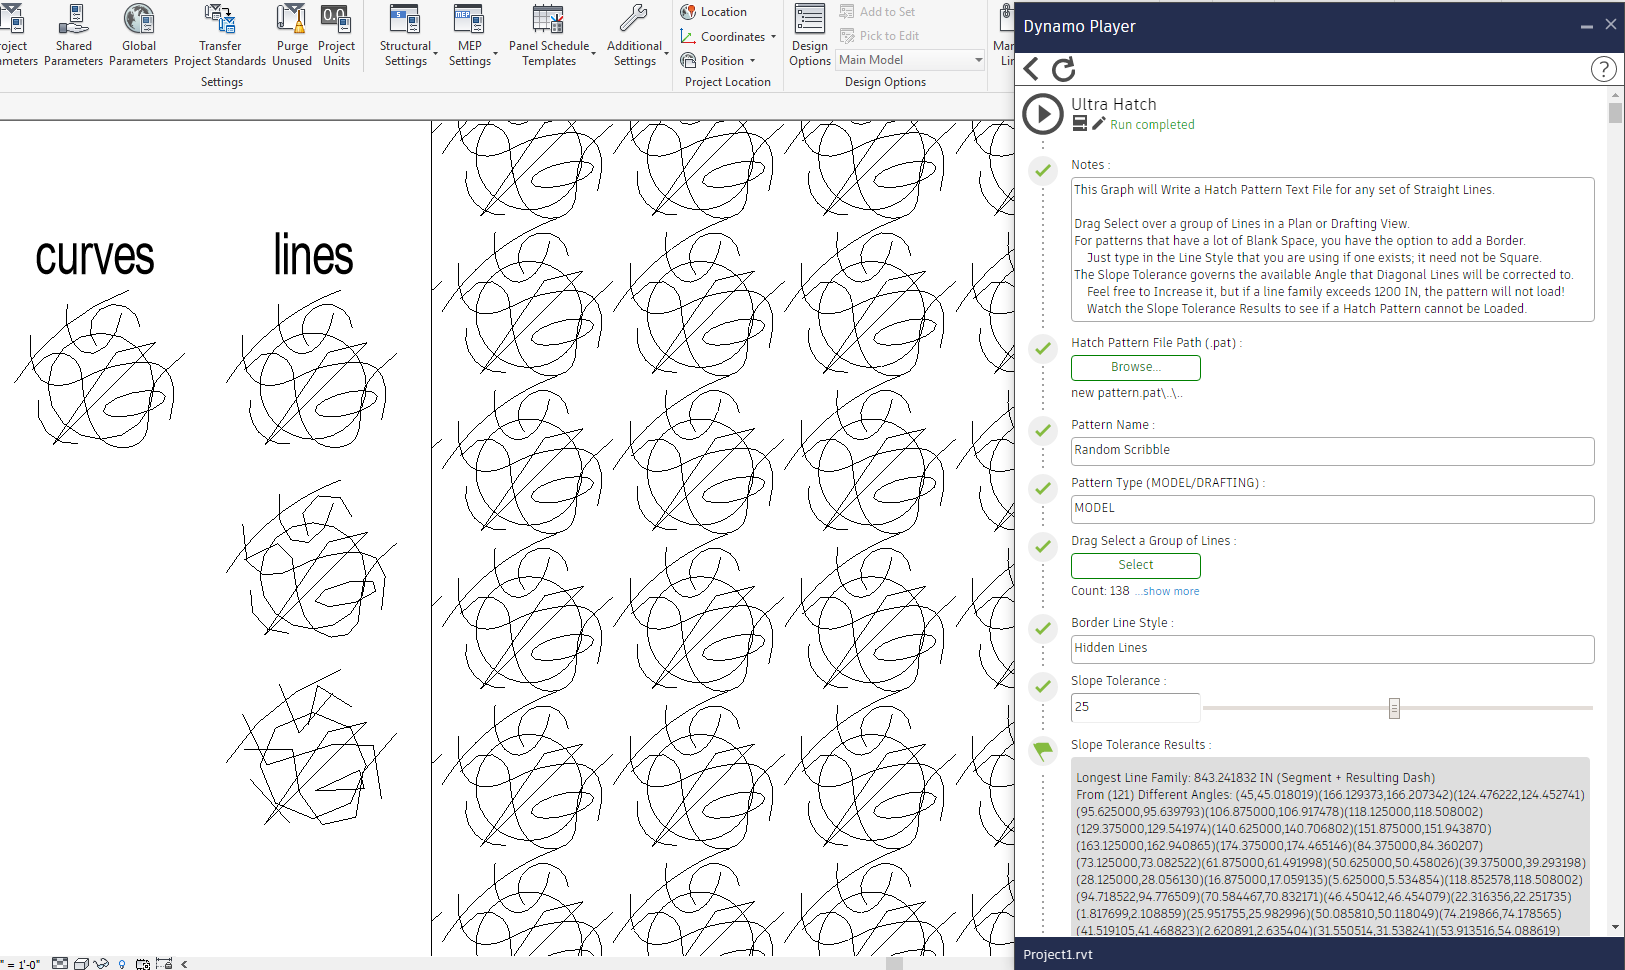
Task: Click Select to pick a group of lines
Action: pos(1136,566)
